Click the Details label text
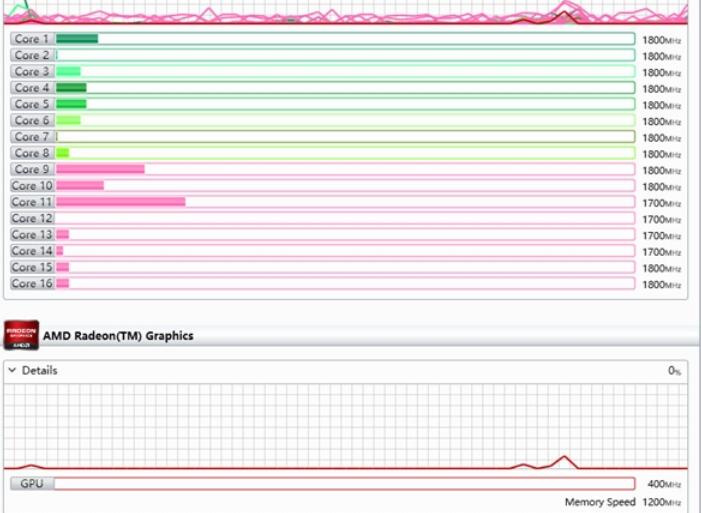The height and width of the screenshot is (513, 701). point(40,370)
